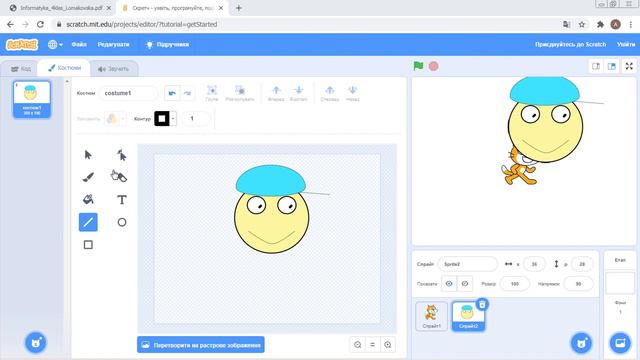
Task: Click the sprite x position field
Action: coord(534,264)
